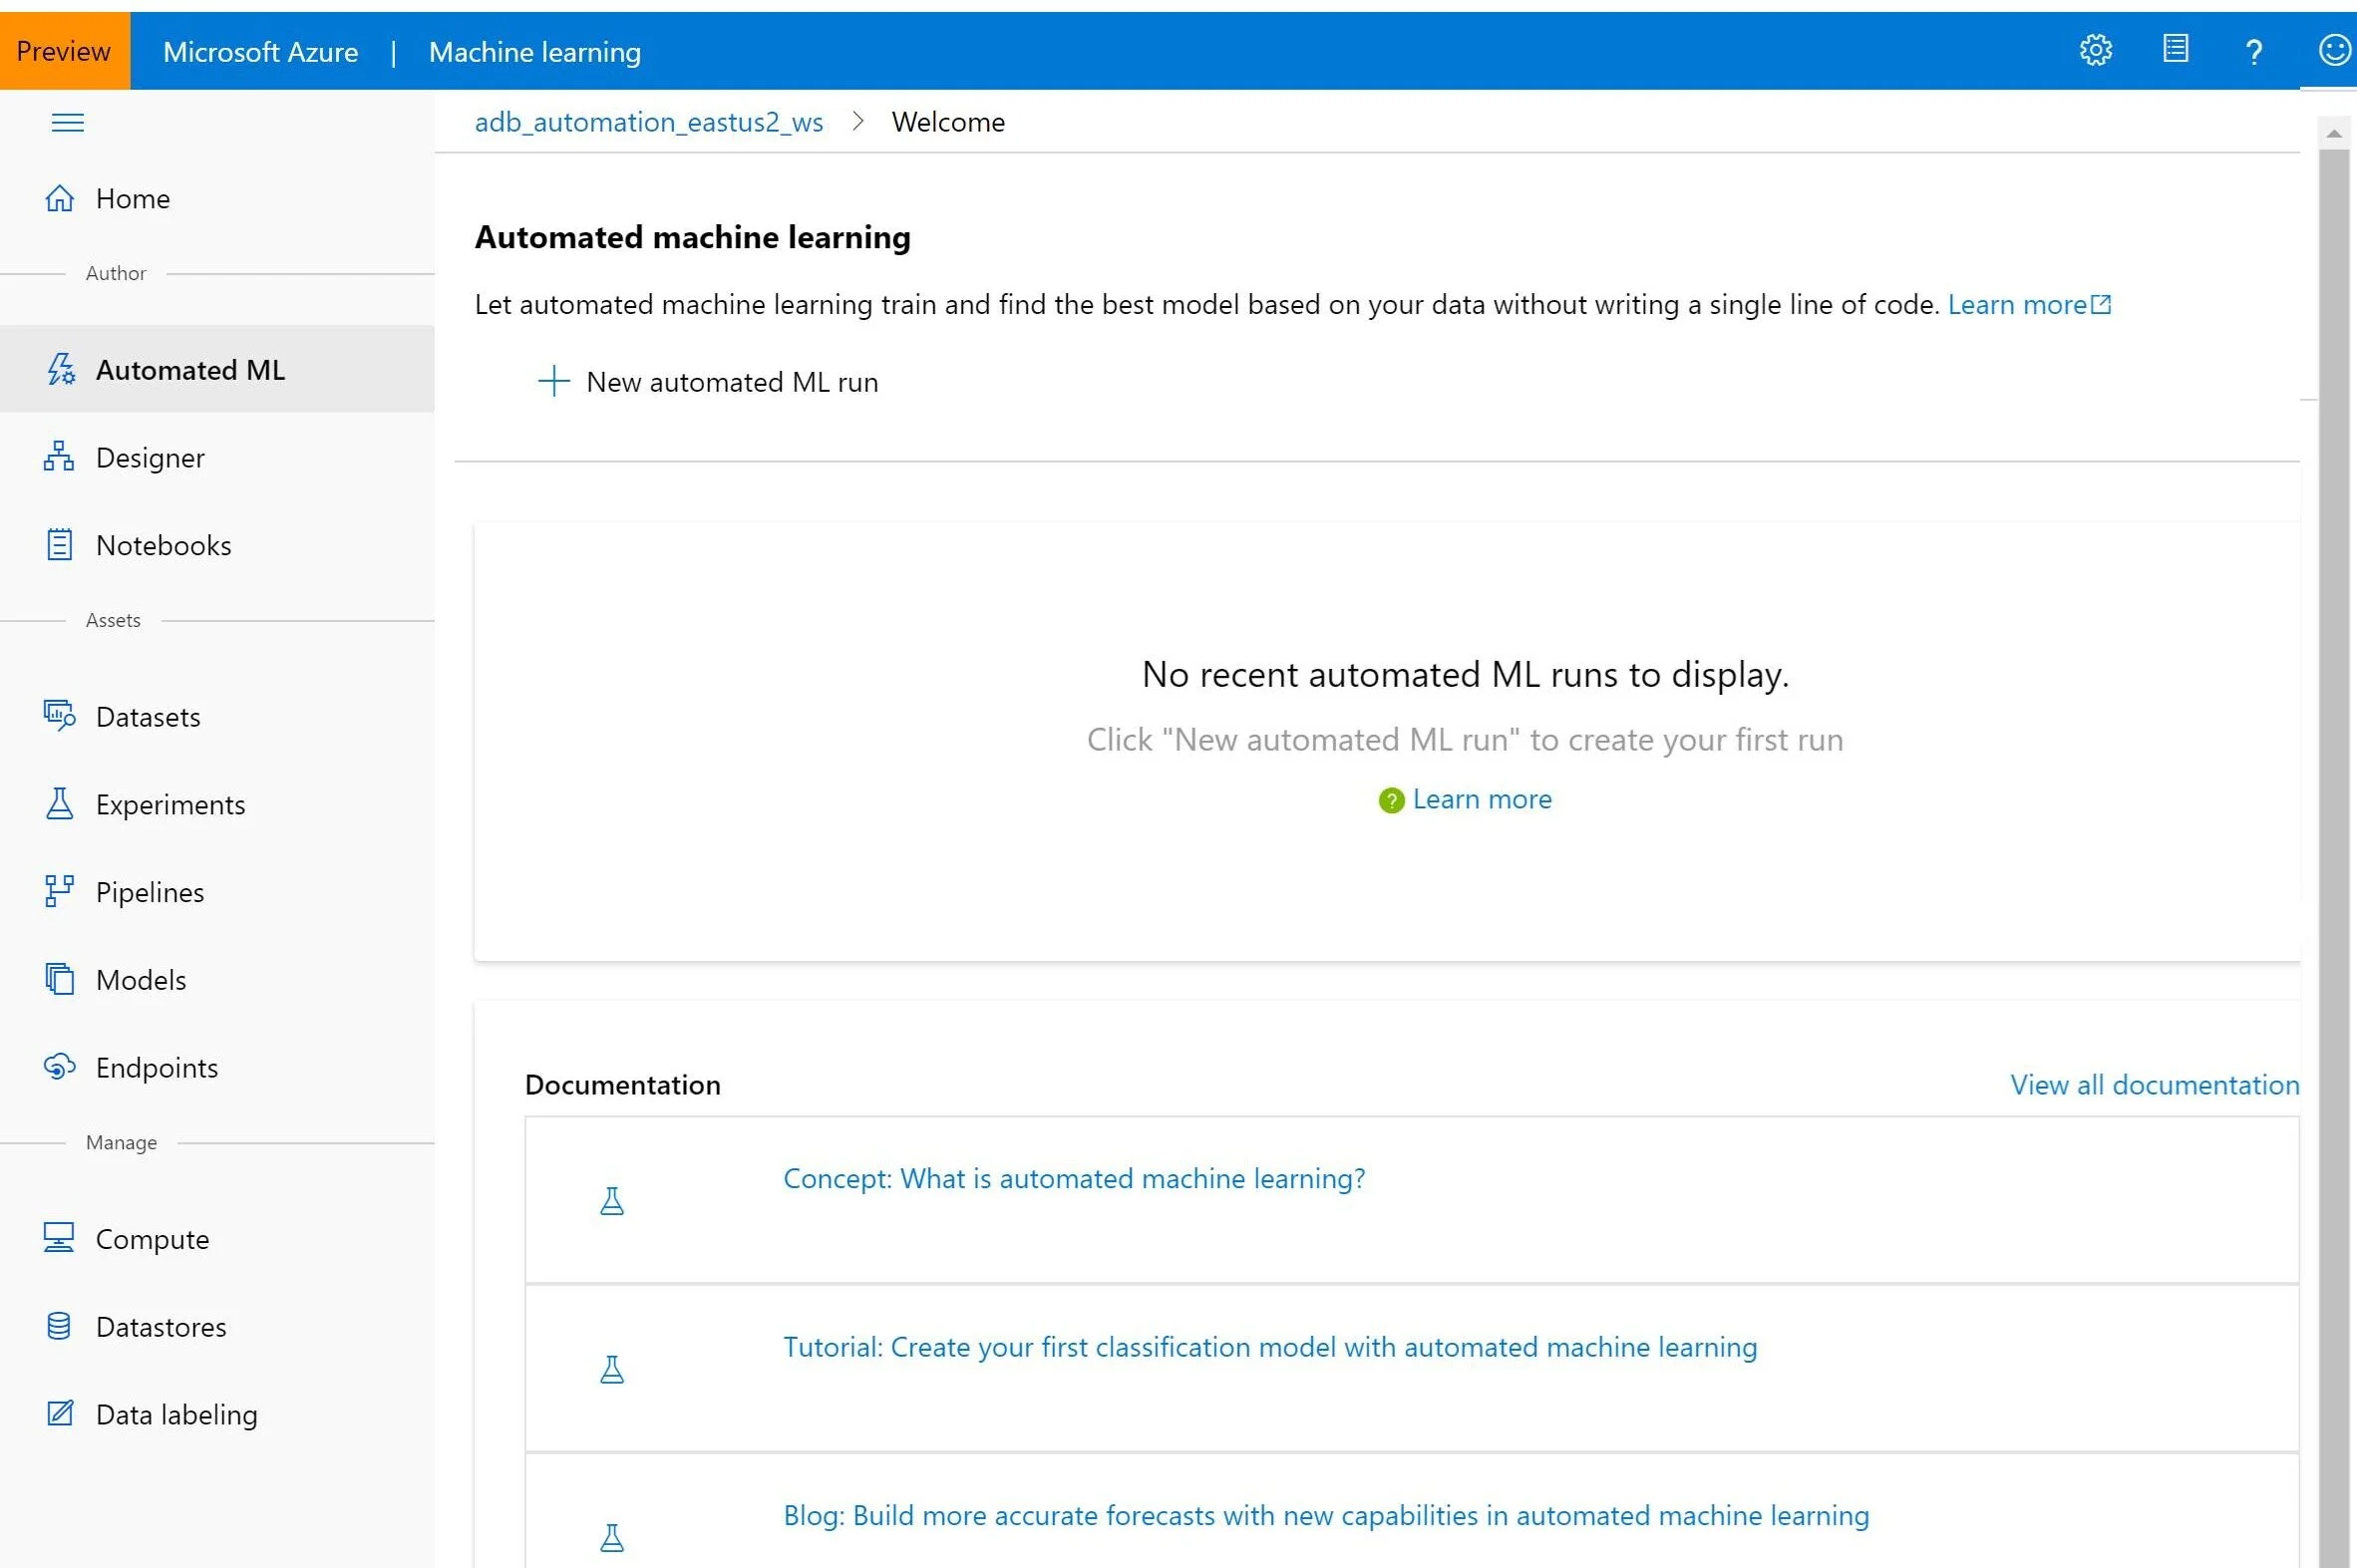Viewport: 2357px width, 1568px height.
Task: Open the Experiments section
Action: (x=169, y=804)
